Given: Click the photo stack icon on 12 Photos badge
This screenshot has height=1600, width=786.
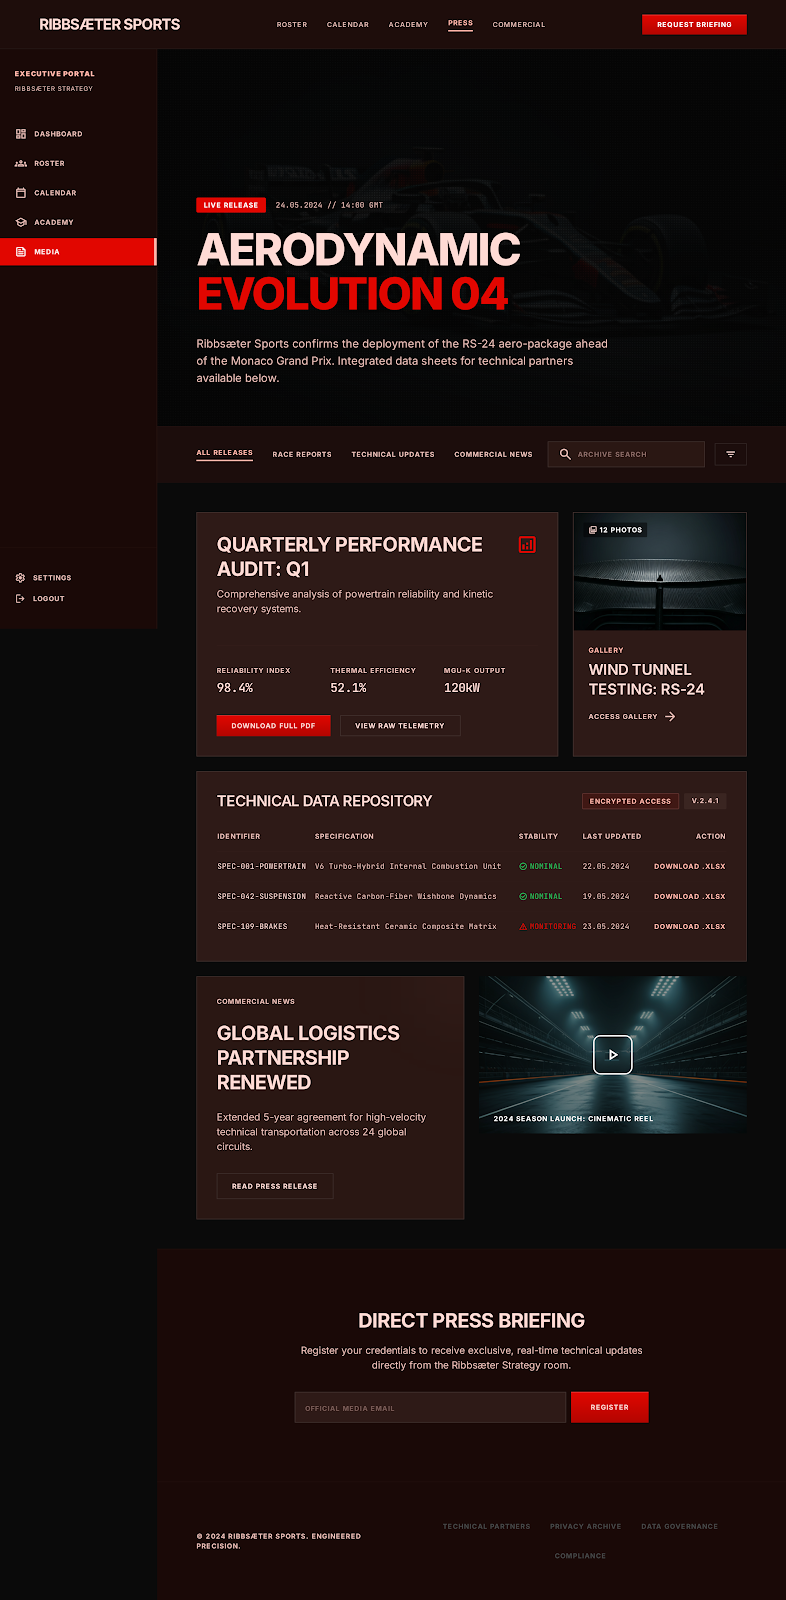Looking at the screenshot, I should click(593, 530).
